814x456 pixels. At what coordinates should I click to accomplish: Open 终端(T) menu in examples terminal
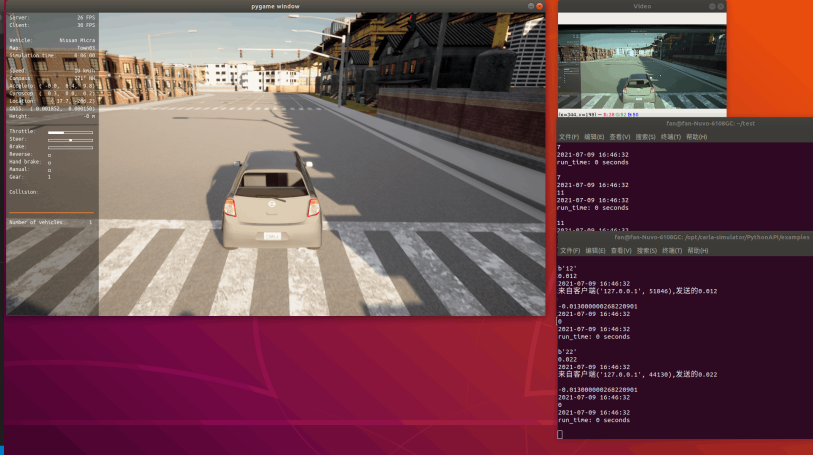click(672, 251)
